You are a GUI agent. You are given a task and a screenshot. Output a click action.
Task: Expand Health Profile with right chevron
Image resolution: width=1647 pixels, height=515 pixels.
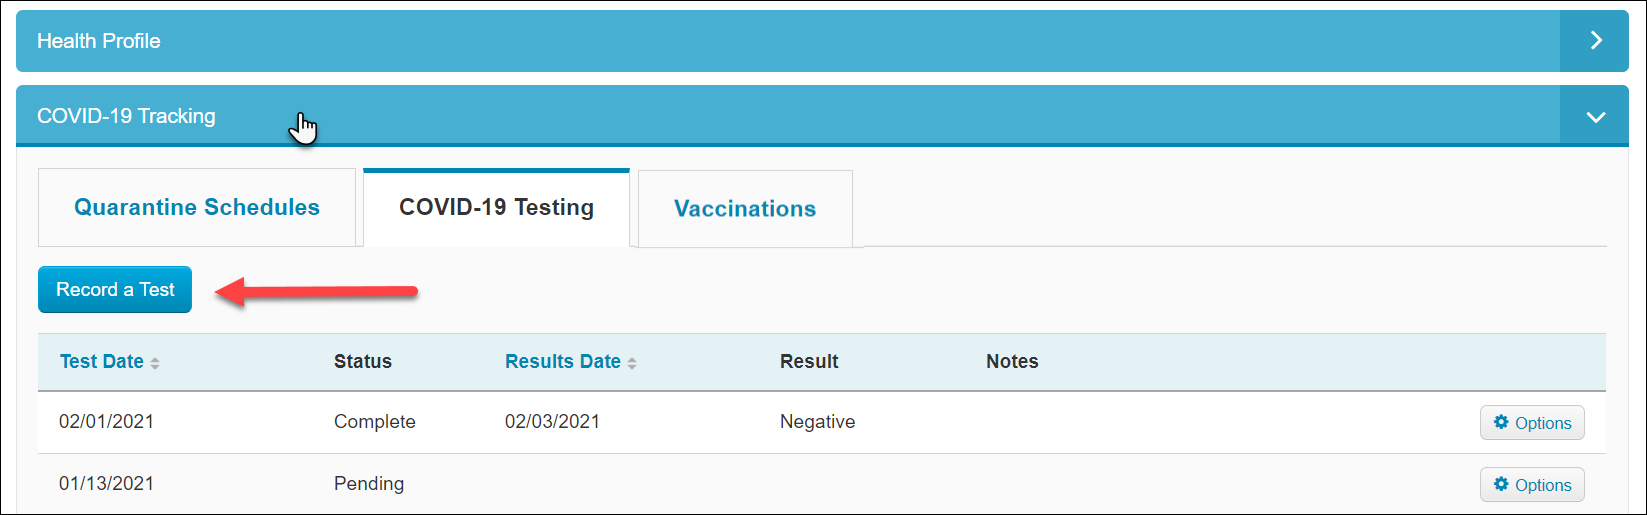(x=1595, y=41)
